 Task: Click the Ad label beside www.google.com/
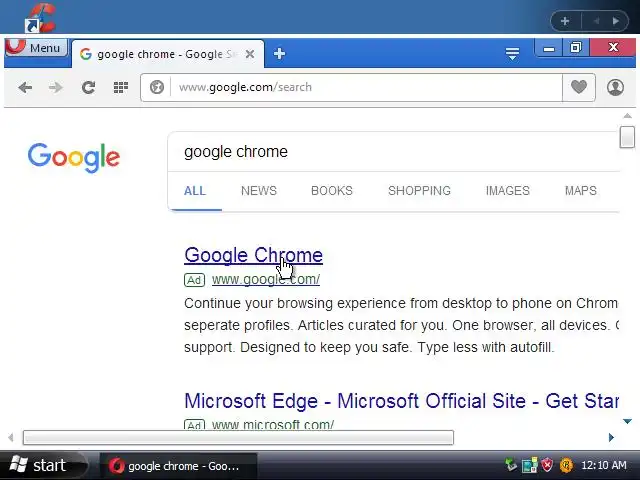(x=194, y=280)
